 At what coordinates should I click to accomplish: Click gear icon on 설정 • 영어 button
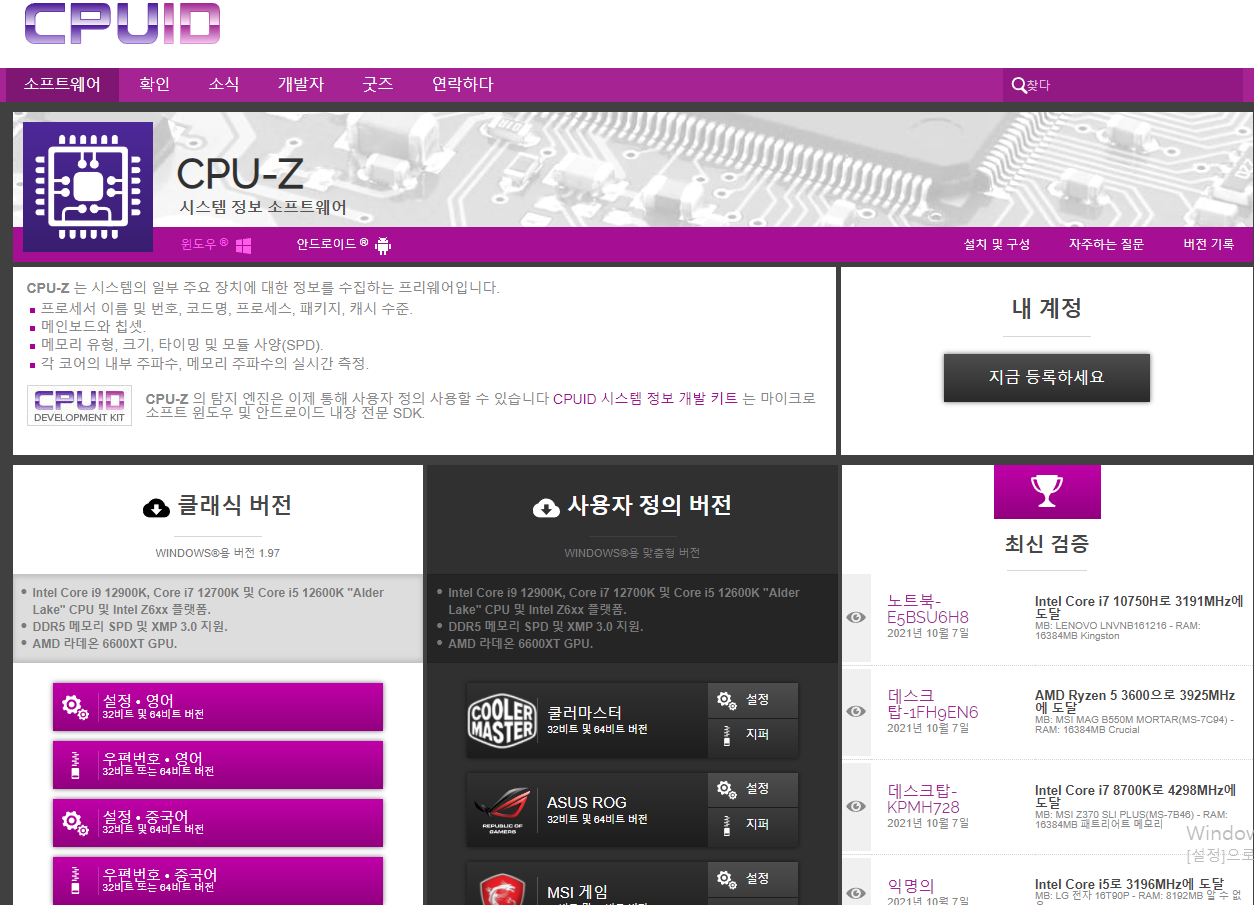click(x=75, y=707)
